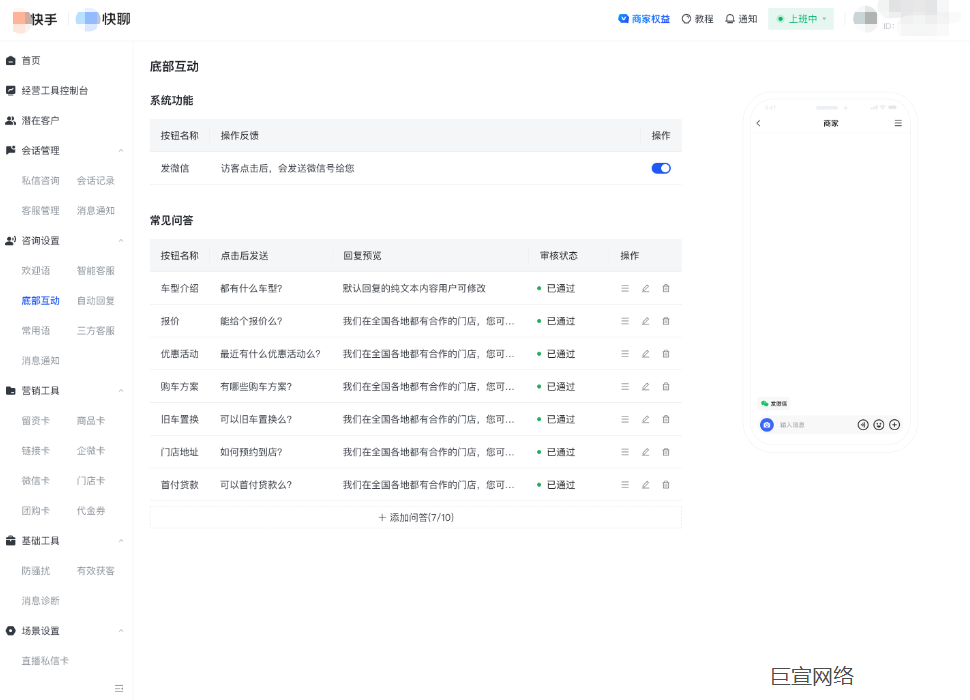The height and width of the screenshot is (700, 970).
Task: Click the plus icon in phone preview chat bar
Action: [893, 424]
